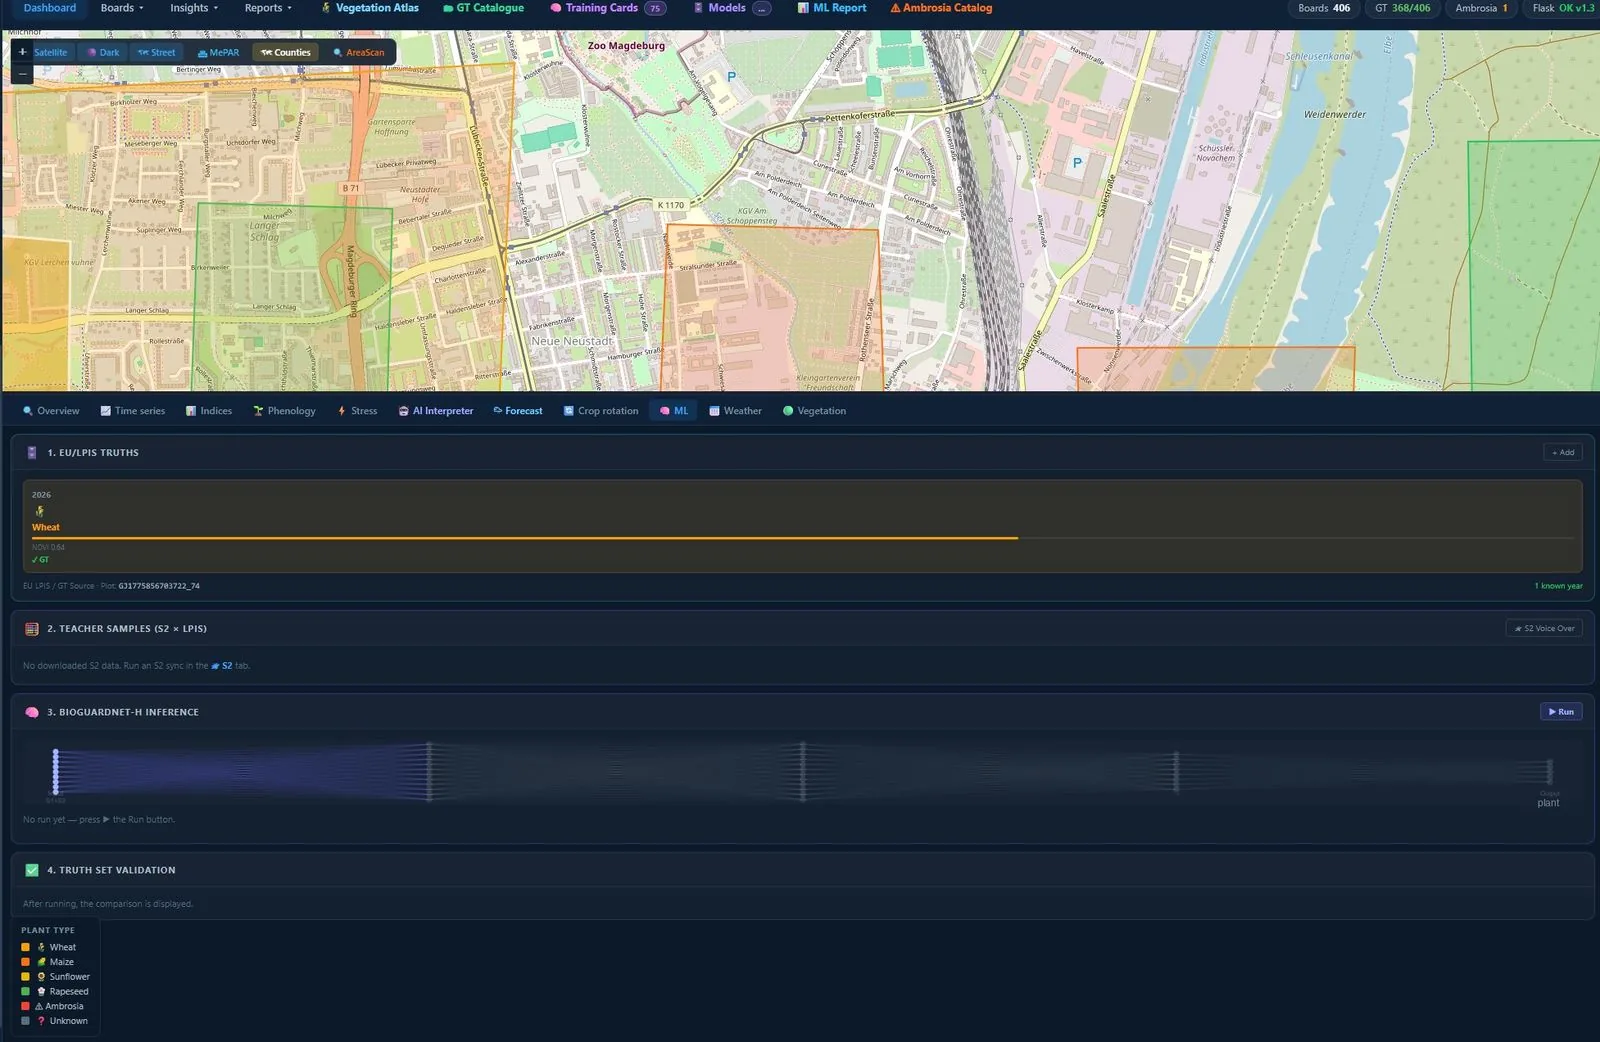The height and width of the screenshot is (1042, 1600).
Task: Switch to the Phenology tab
Action: (x=285, y=411)
